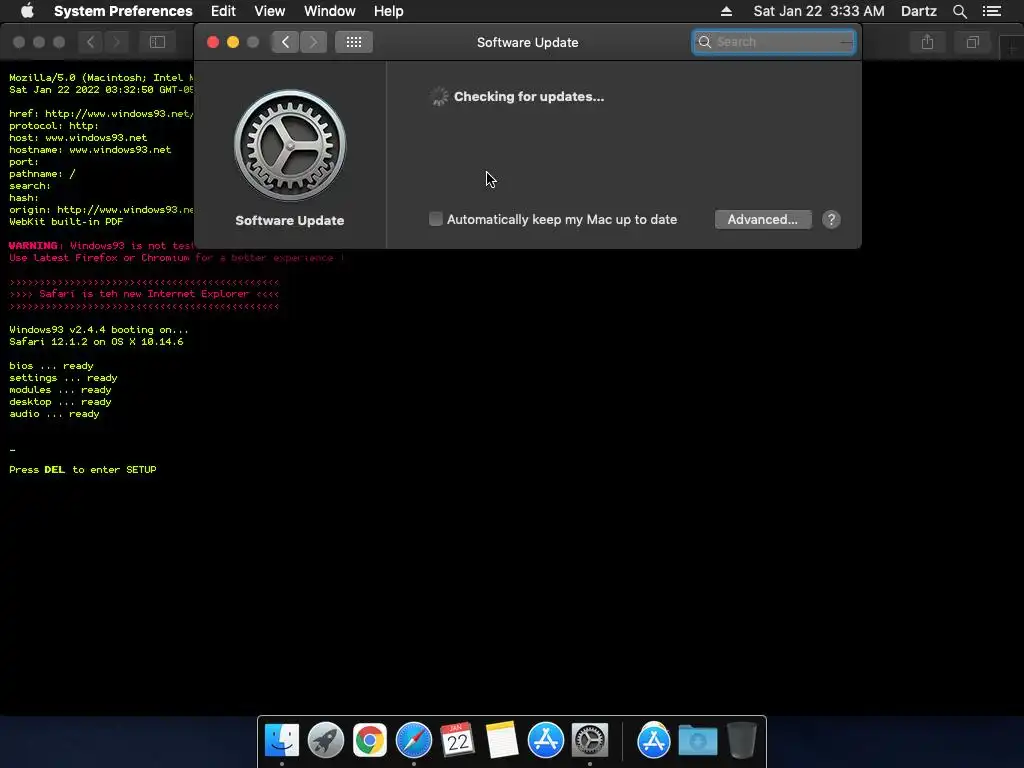Viewport: 1024px width, 768px height.
Task: Click the Search field in Software Update
Action: coord(774,42)
